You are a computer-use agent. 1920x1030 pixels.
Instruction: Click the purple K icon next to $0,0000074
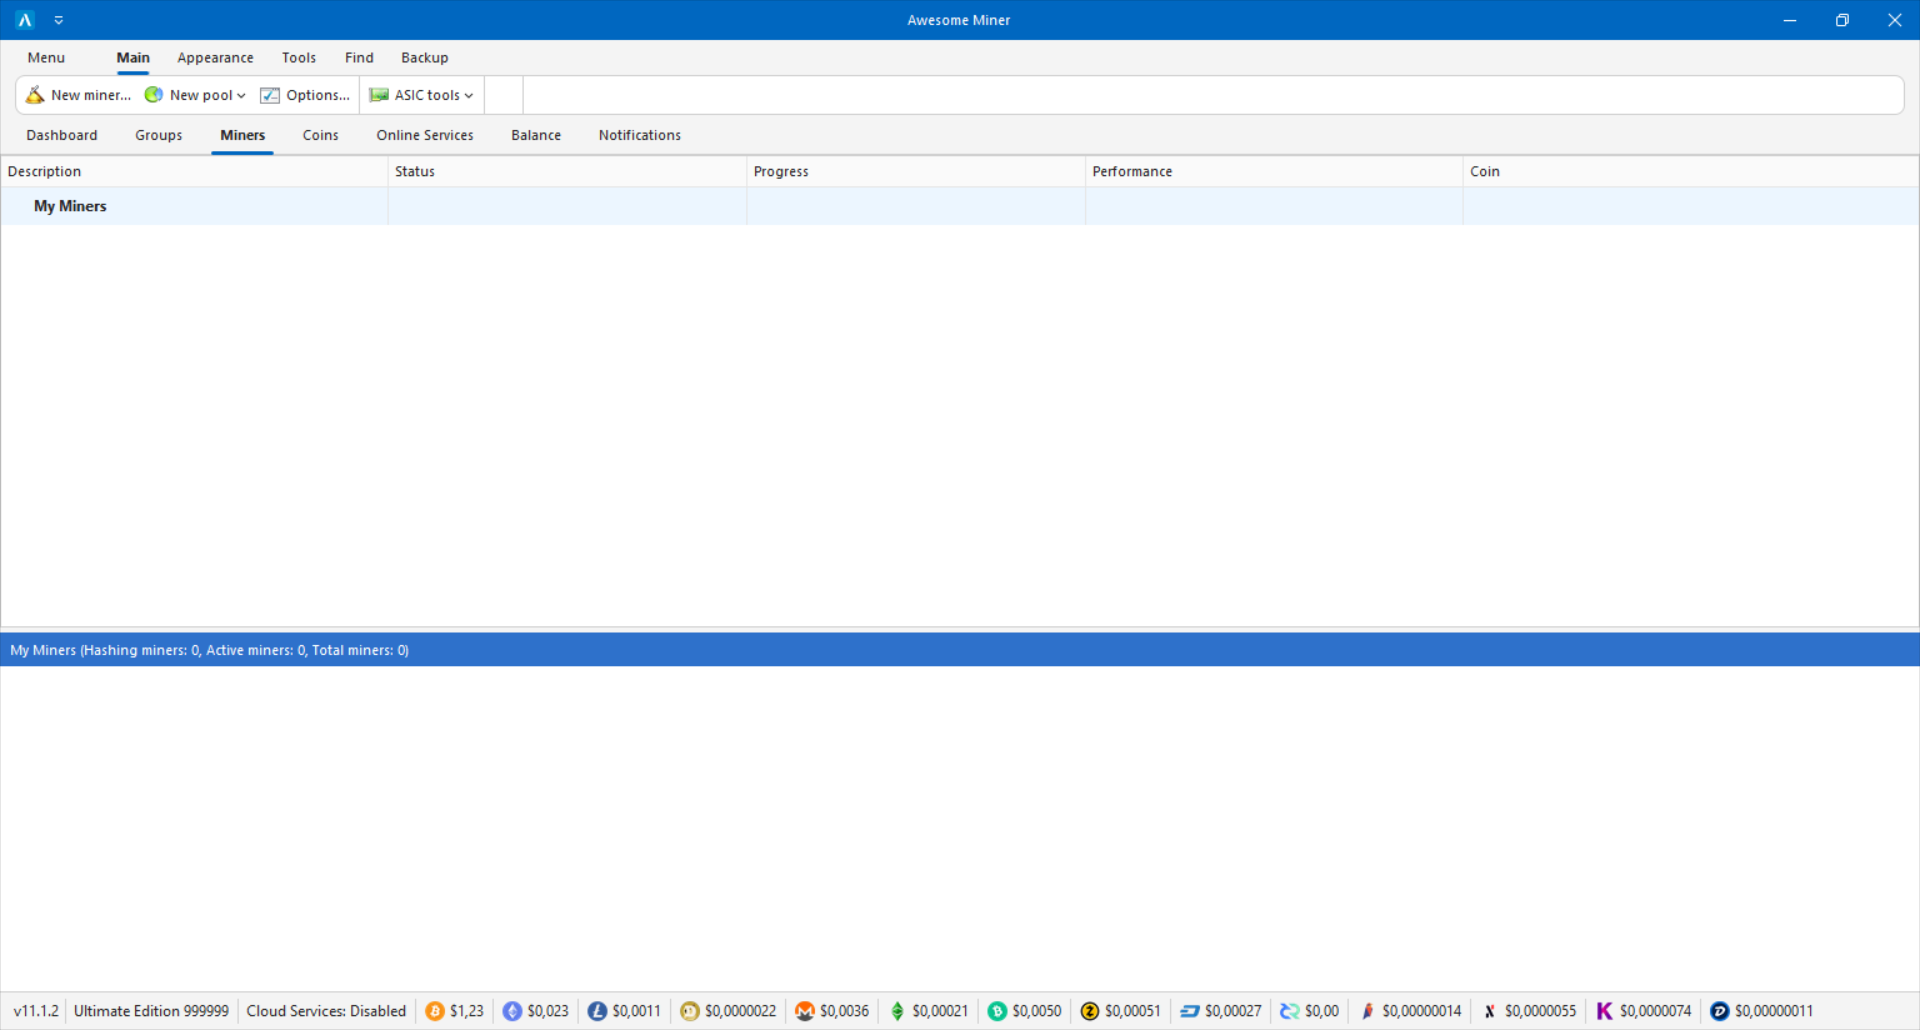(x=1604, y=1011)
